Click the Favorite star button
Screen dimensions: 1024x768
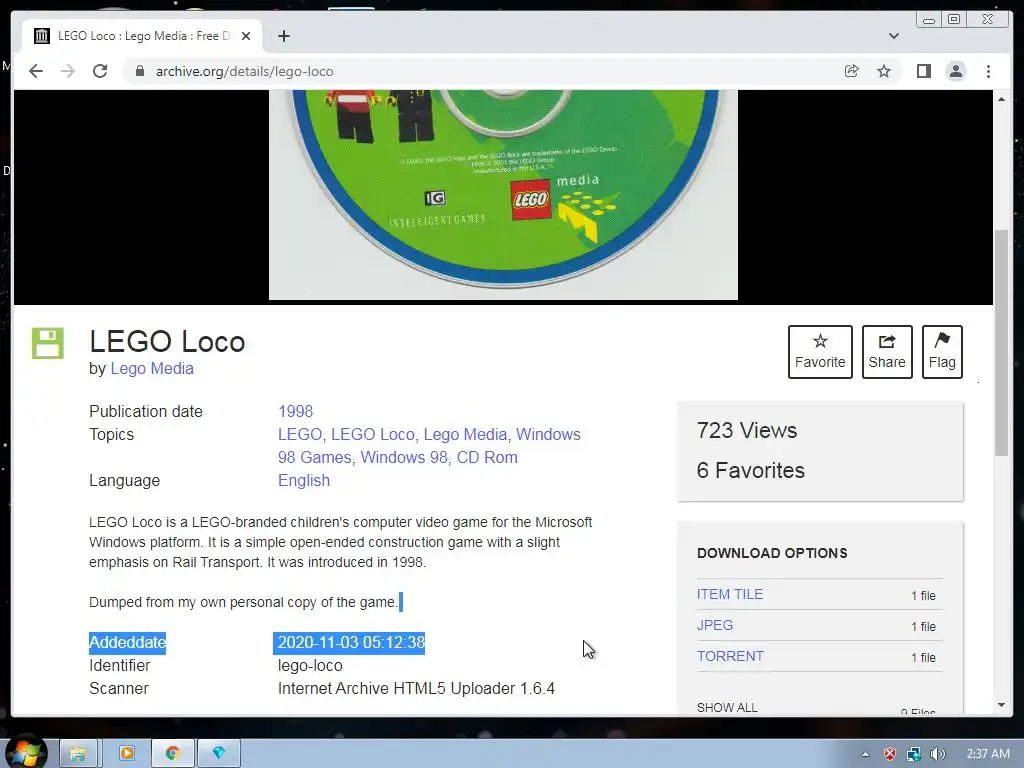coord(820,351)
